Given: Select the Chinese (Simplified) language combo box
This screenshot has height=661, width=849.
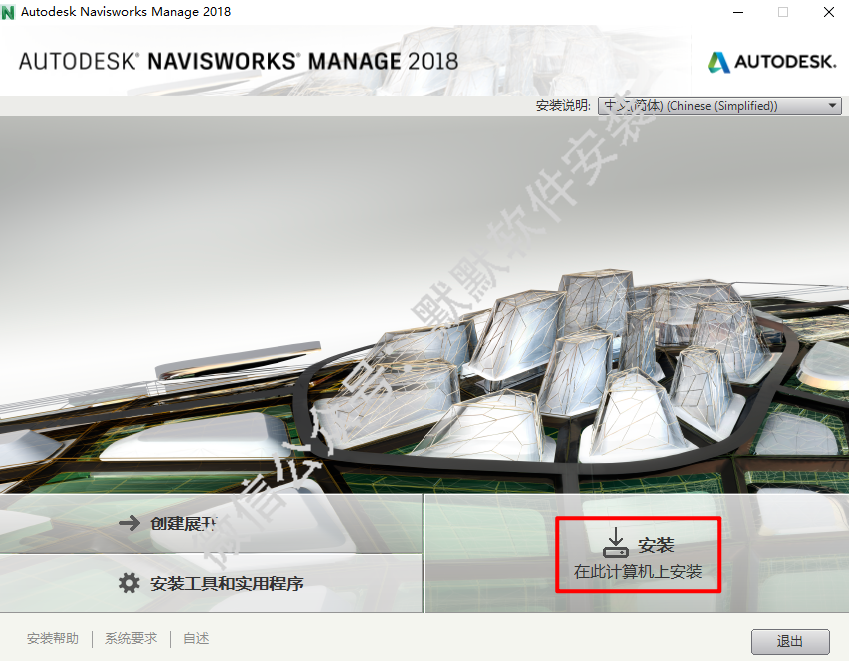Looking at the screenshot, I should [720, 106].
